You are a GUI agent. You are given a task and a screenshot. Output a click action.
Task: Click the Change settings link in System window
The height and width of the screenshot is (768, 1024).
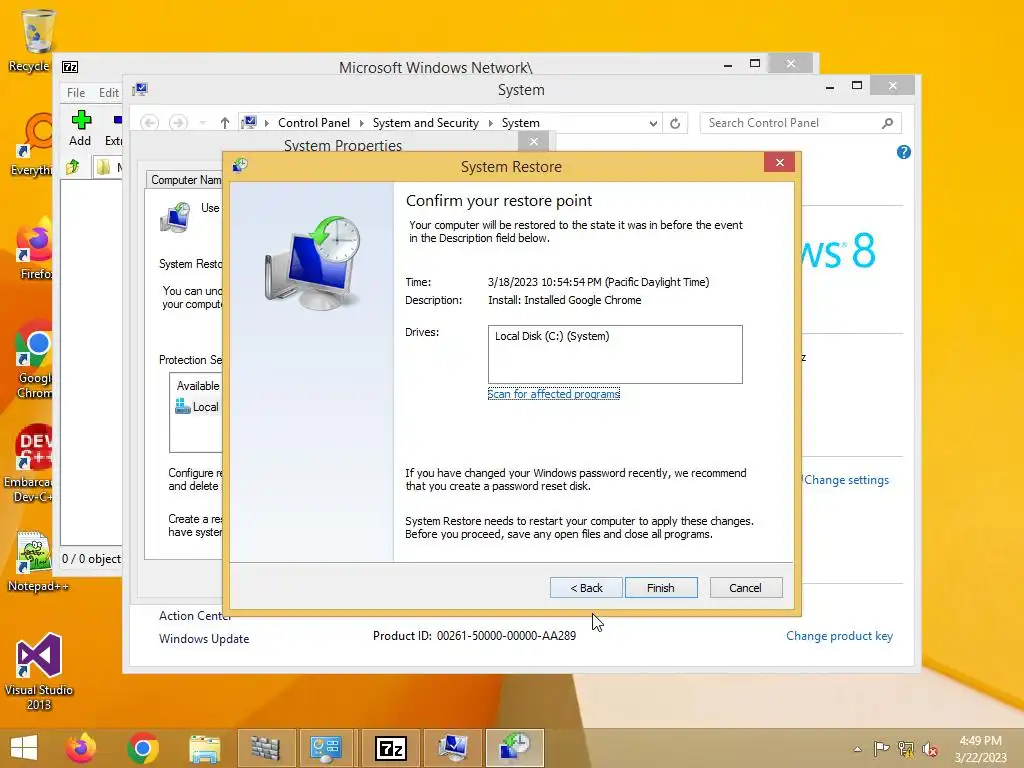(x=846, y=480)
